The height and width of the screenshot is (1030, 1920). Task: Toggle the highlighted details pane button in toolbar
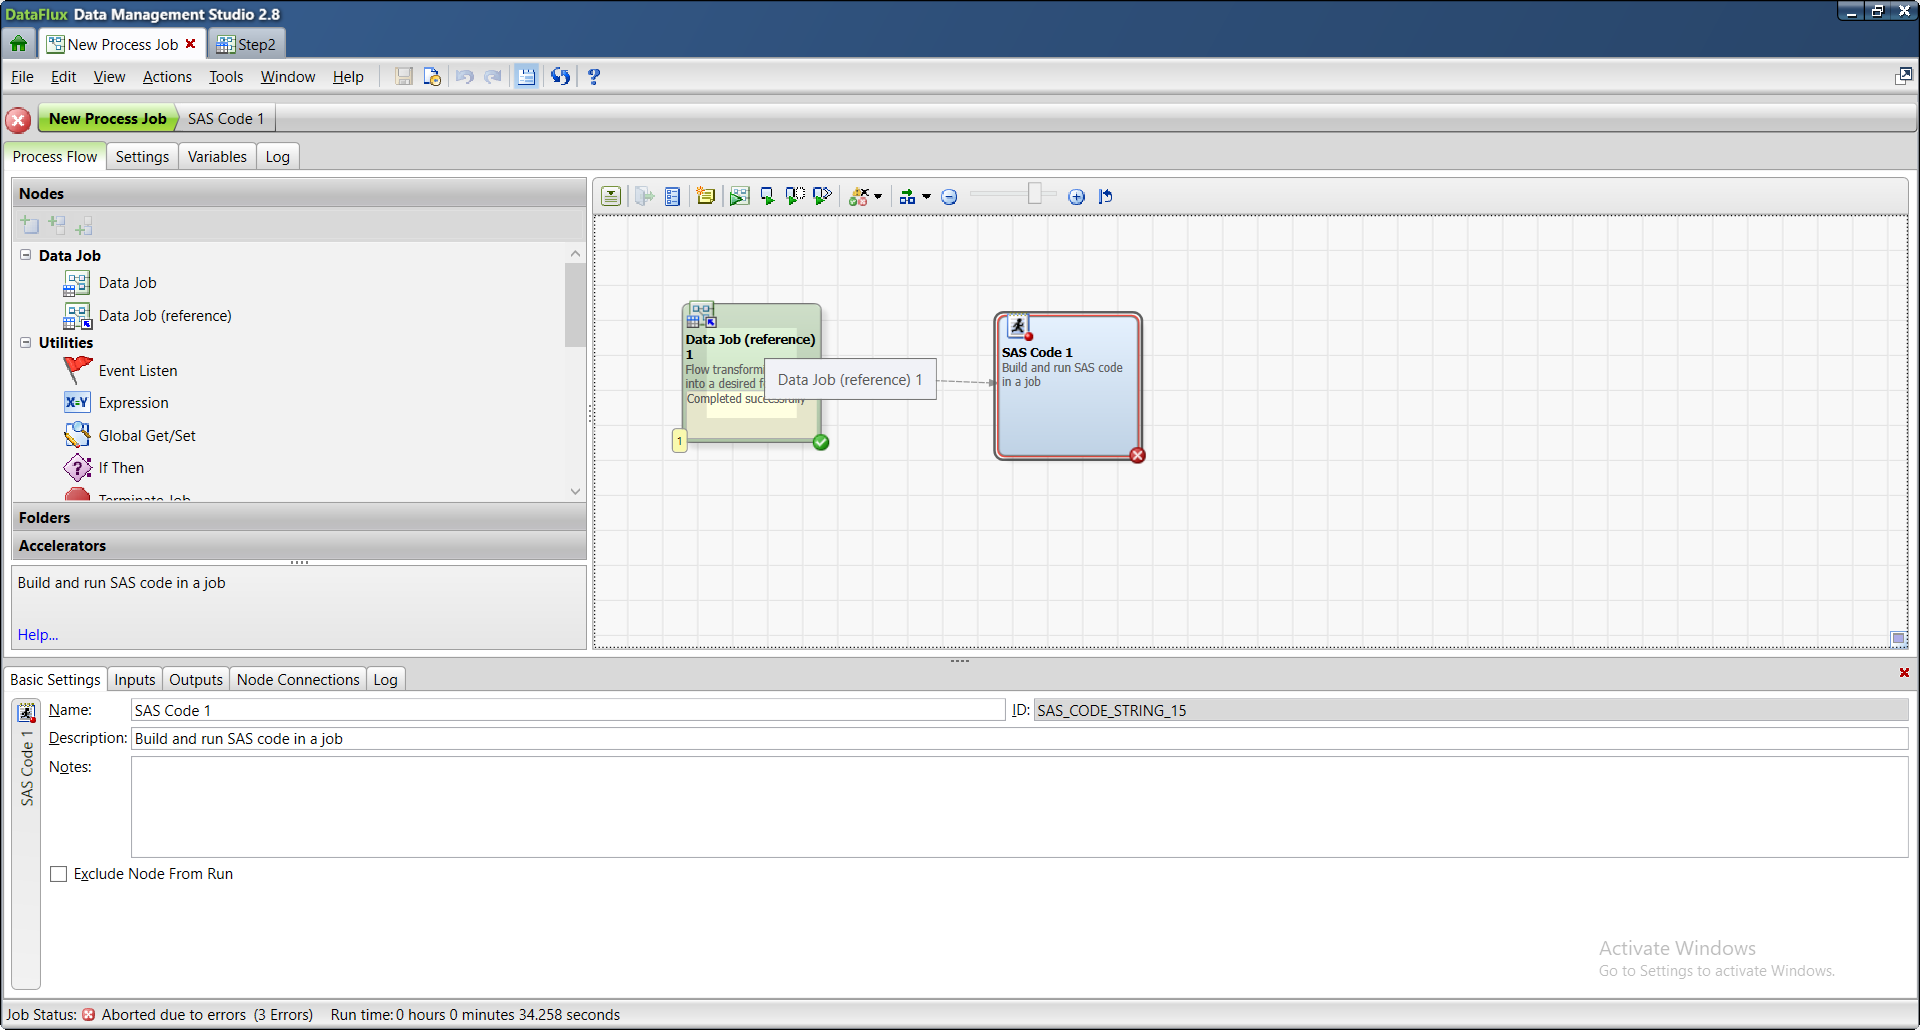526,77
